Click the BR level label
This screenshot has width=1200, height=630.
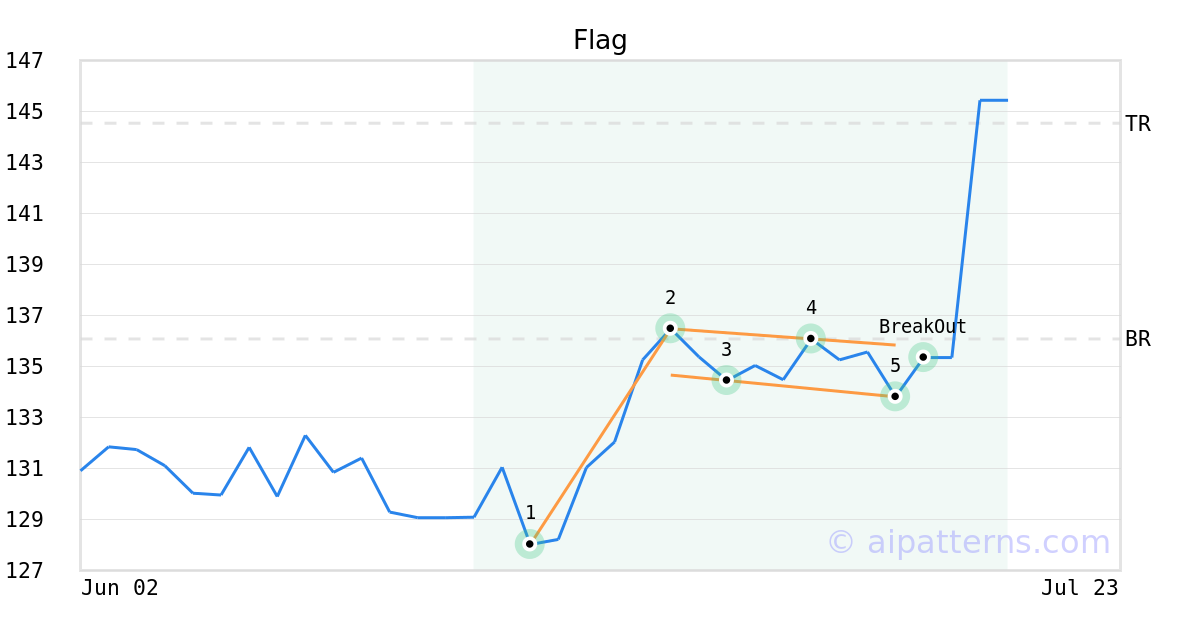click(x=1138, y=339)
